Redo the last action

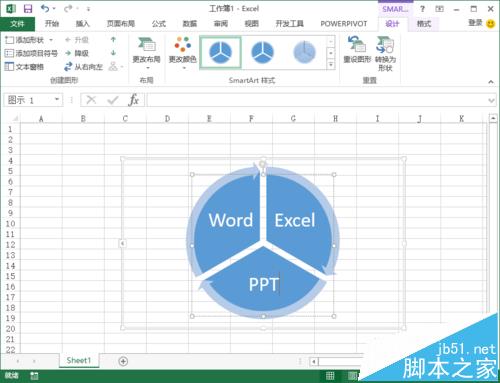click(x=68, y=9)
